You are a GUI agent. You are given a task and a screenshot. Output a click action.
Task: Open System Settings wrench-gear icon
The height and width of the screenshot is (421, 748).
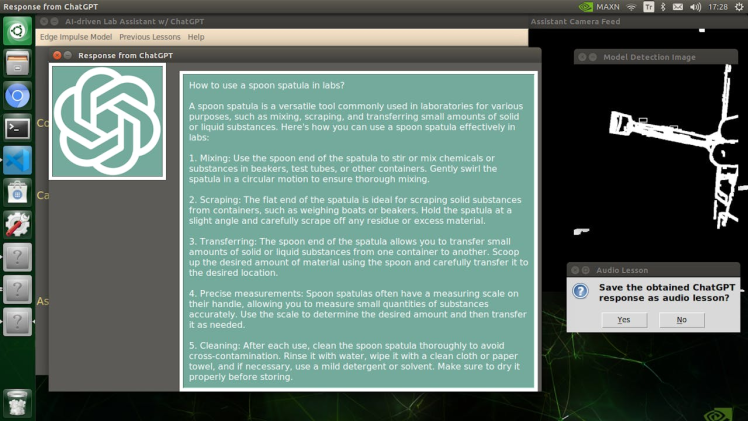point(17,225)
